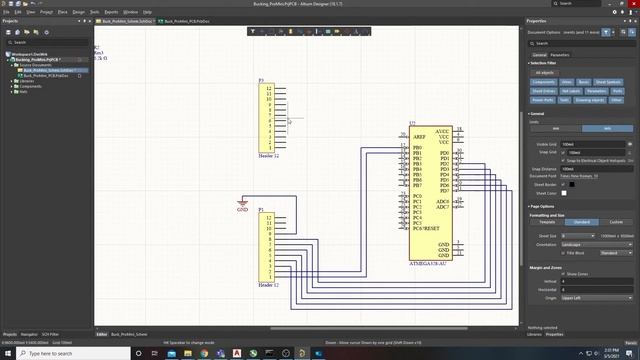The height and width of the screenshot is (360, 640).
Task: Switch to the Parameters tab in Properties
Action: pyautogui.click(x=560, y=55)
